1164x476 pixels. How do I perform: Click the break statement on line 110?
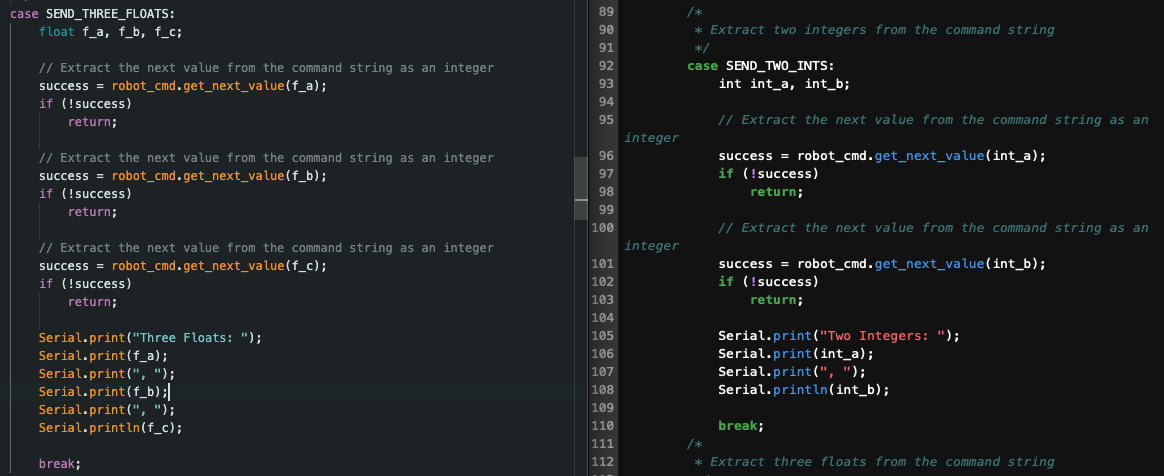pos(740,426)
